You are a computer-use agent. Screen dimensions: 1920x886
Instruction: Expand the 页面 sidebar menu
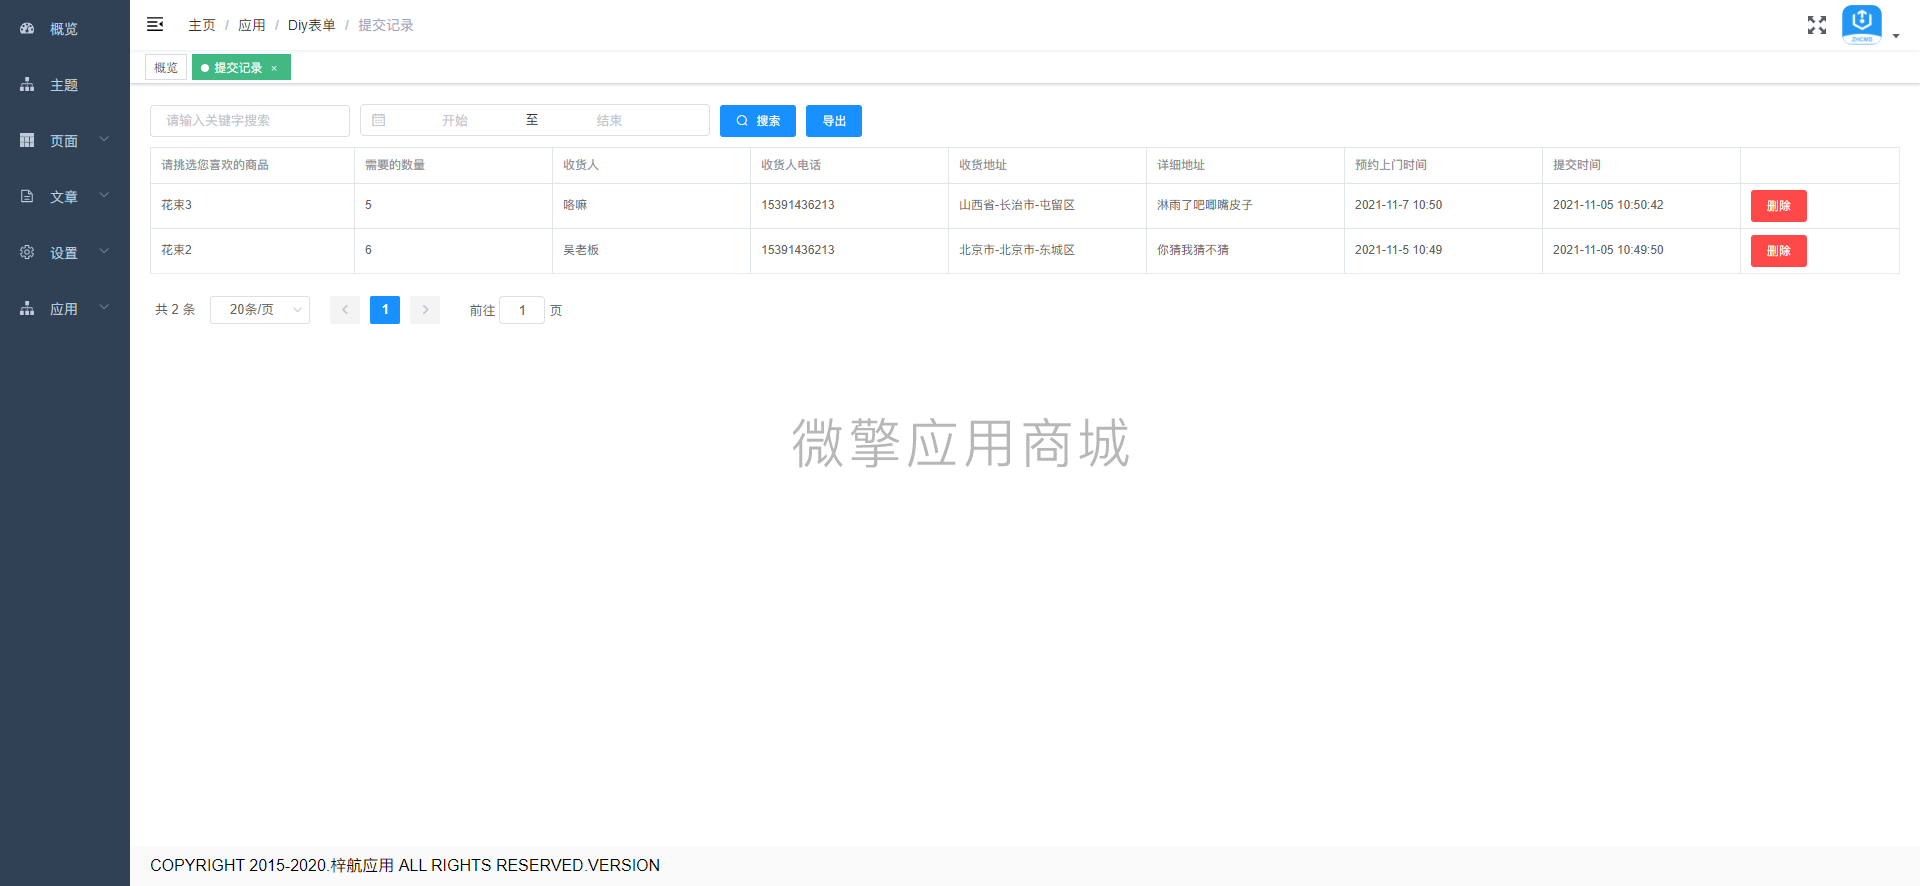[x=65, y=141]
